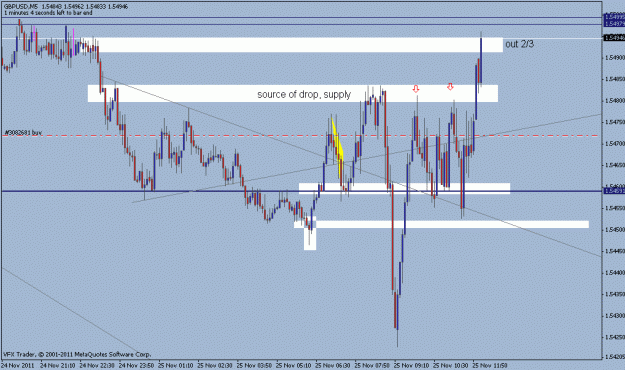Click the 1.54900 price axis label
The height and width of the screenshot is (370, 625).
(614, 58)
